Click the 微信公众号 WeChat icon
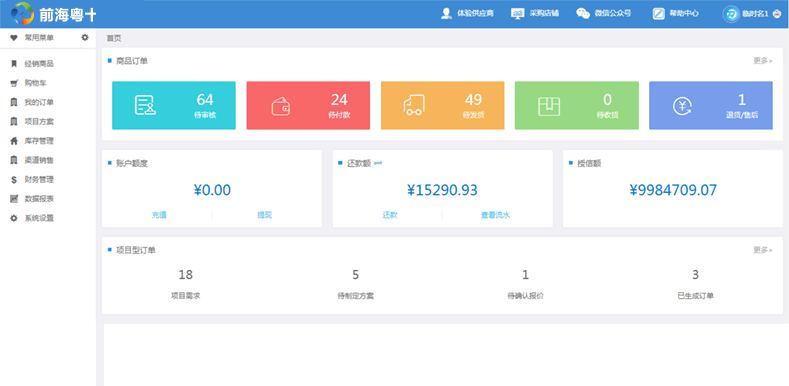This screenshot has width=789, height=386. (583, 14)
